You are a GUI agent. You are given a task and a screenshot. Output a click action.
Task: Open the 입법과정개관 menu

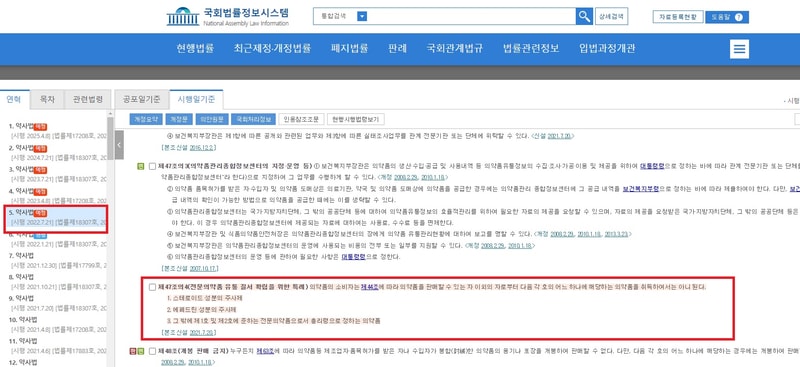[x=607, y=49]
